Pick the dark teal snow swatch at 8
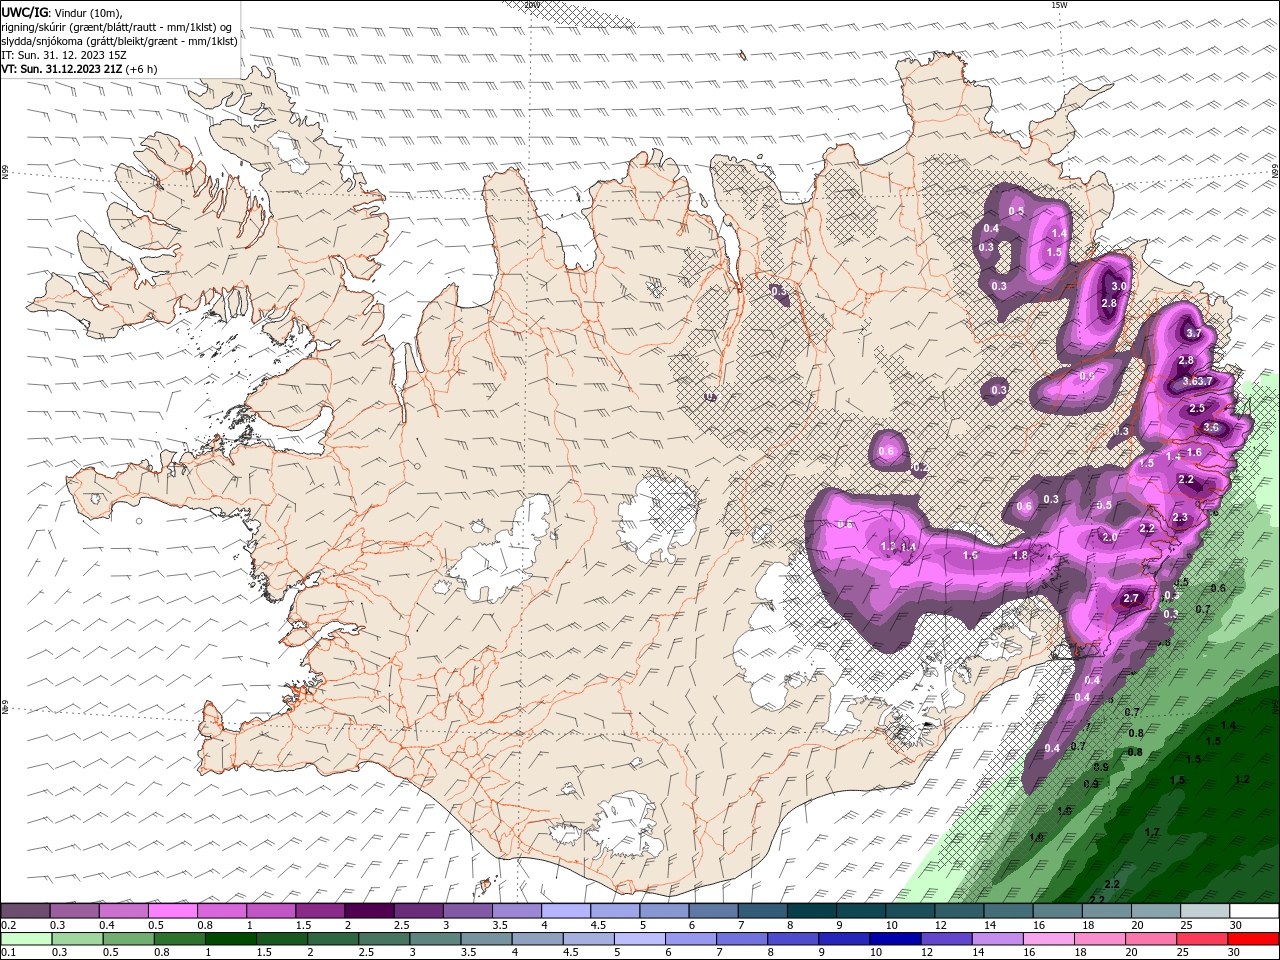 pyautogui.click(x=811, y=911)
